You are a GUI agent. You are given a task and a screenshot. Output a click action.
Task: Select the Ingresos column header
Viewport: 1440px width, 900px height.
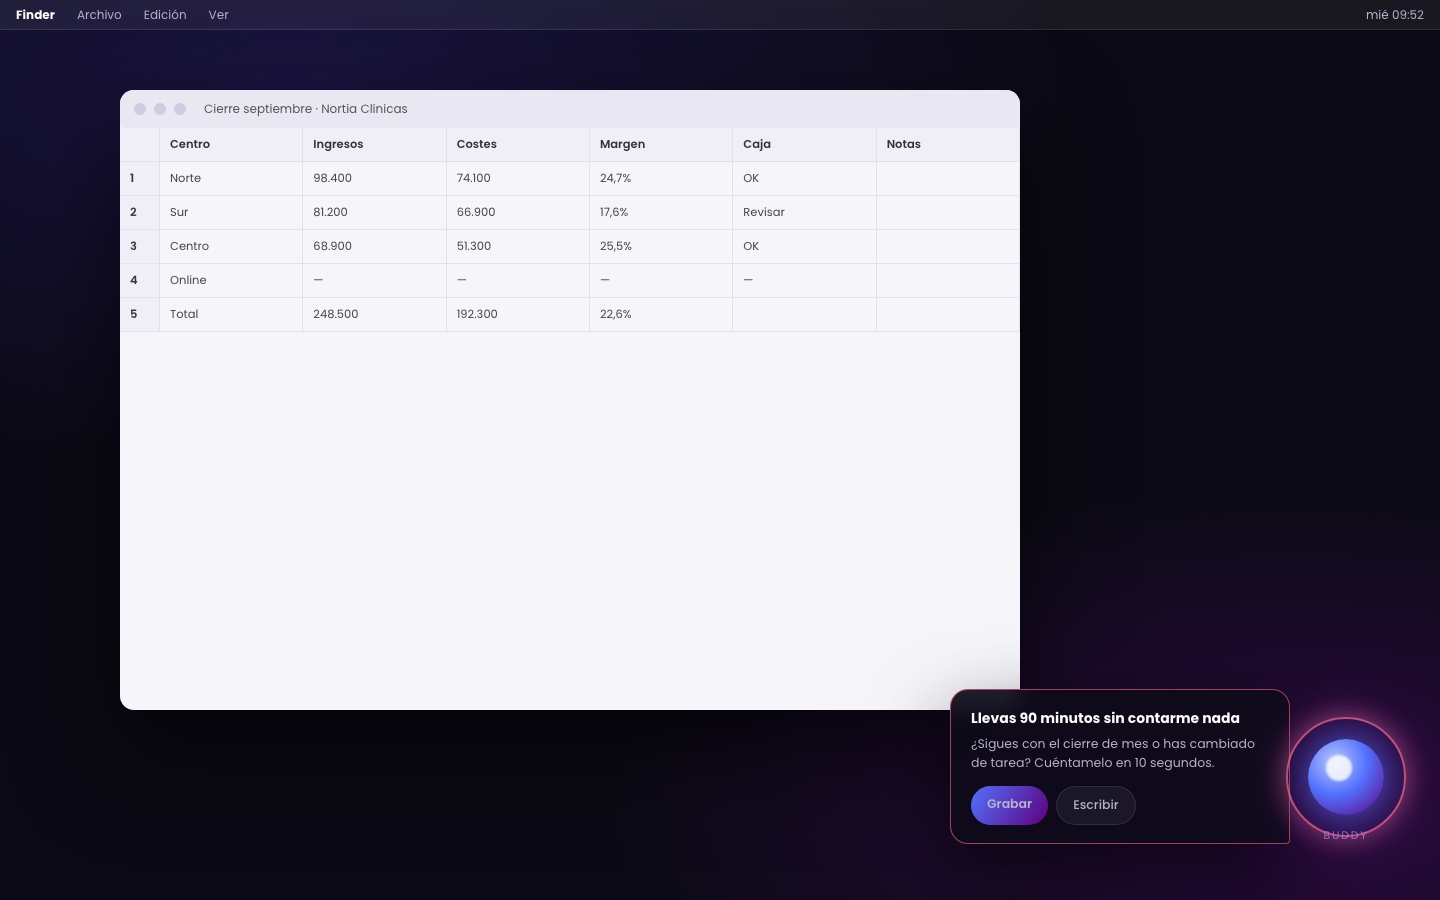374,144
